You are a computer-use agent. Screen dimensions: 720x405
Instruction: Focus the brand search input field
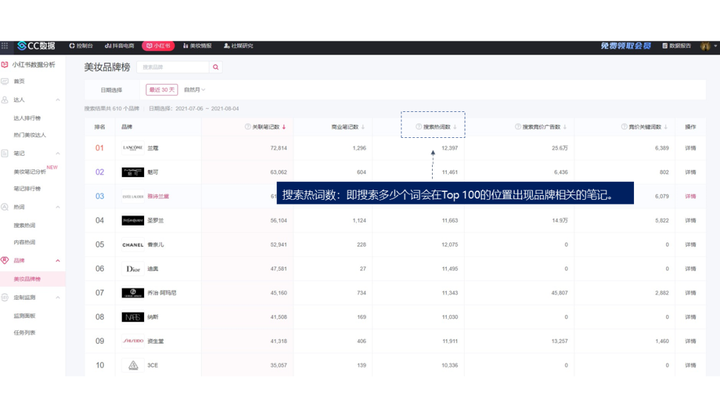tap(173, 67)
